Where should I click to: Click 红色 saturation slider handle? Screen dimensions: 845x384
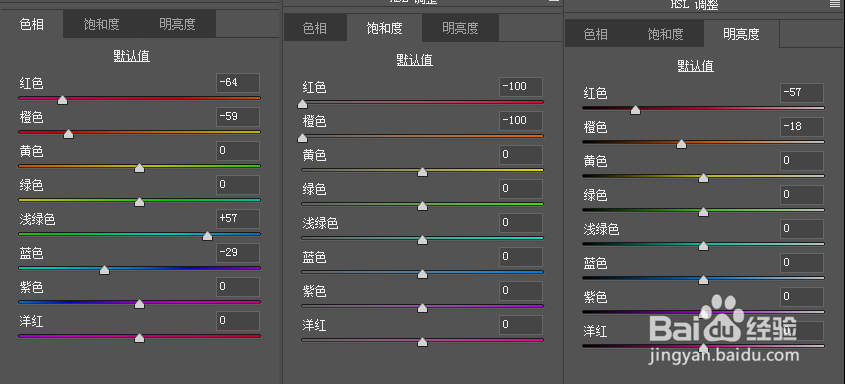(x=303, y=104)
